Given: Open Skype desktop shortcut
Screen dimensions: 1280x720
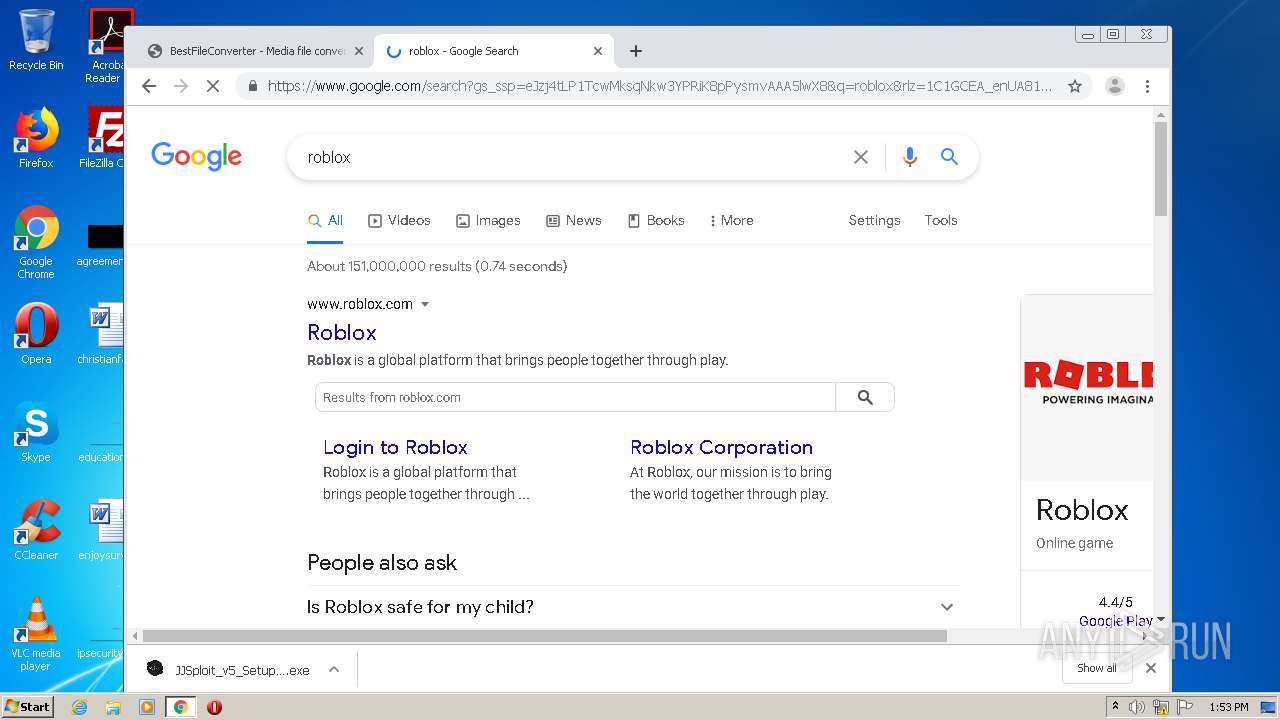Looking at the screenshot, I should (36, 432).
